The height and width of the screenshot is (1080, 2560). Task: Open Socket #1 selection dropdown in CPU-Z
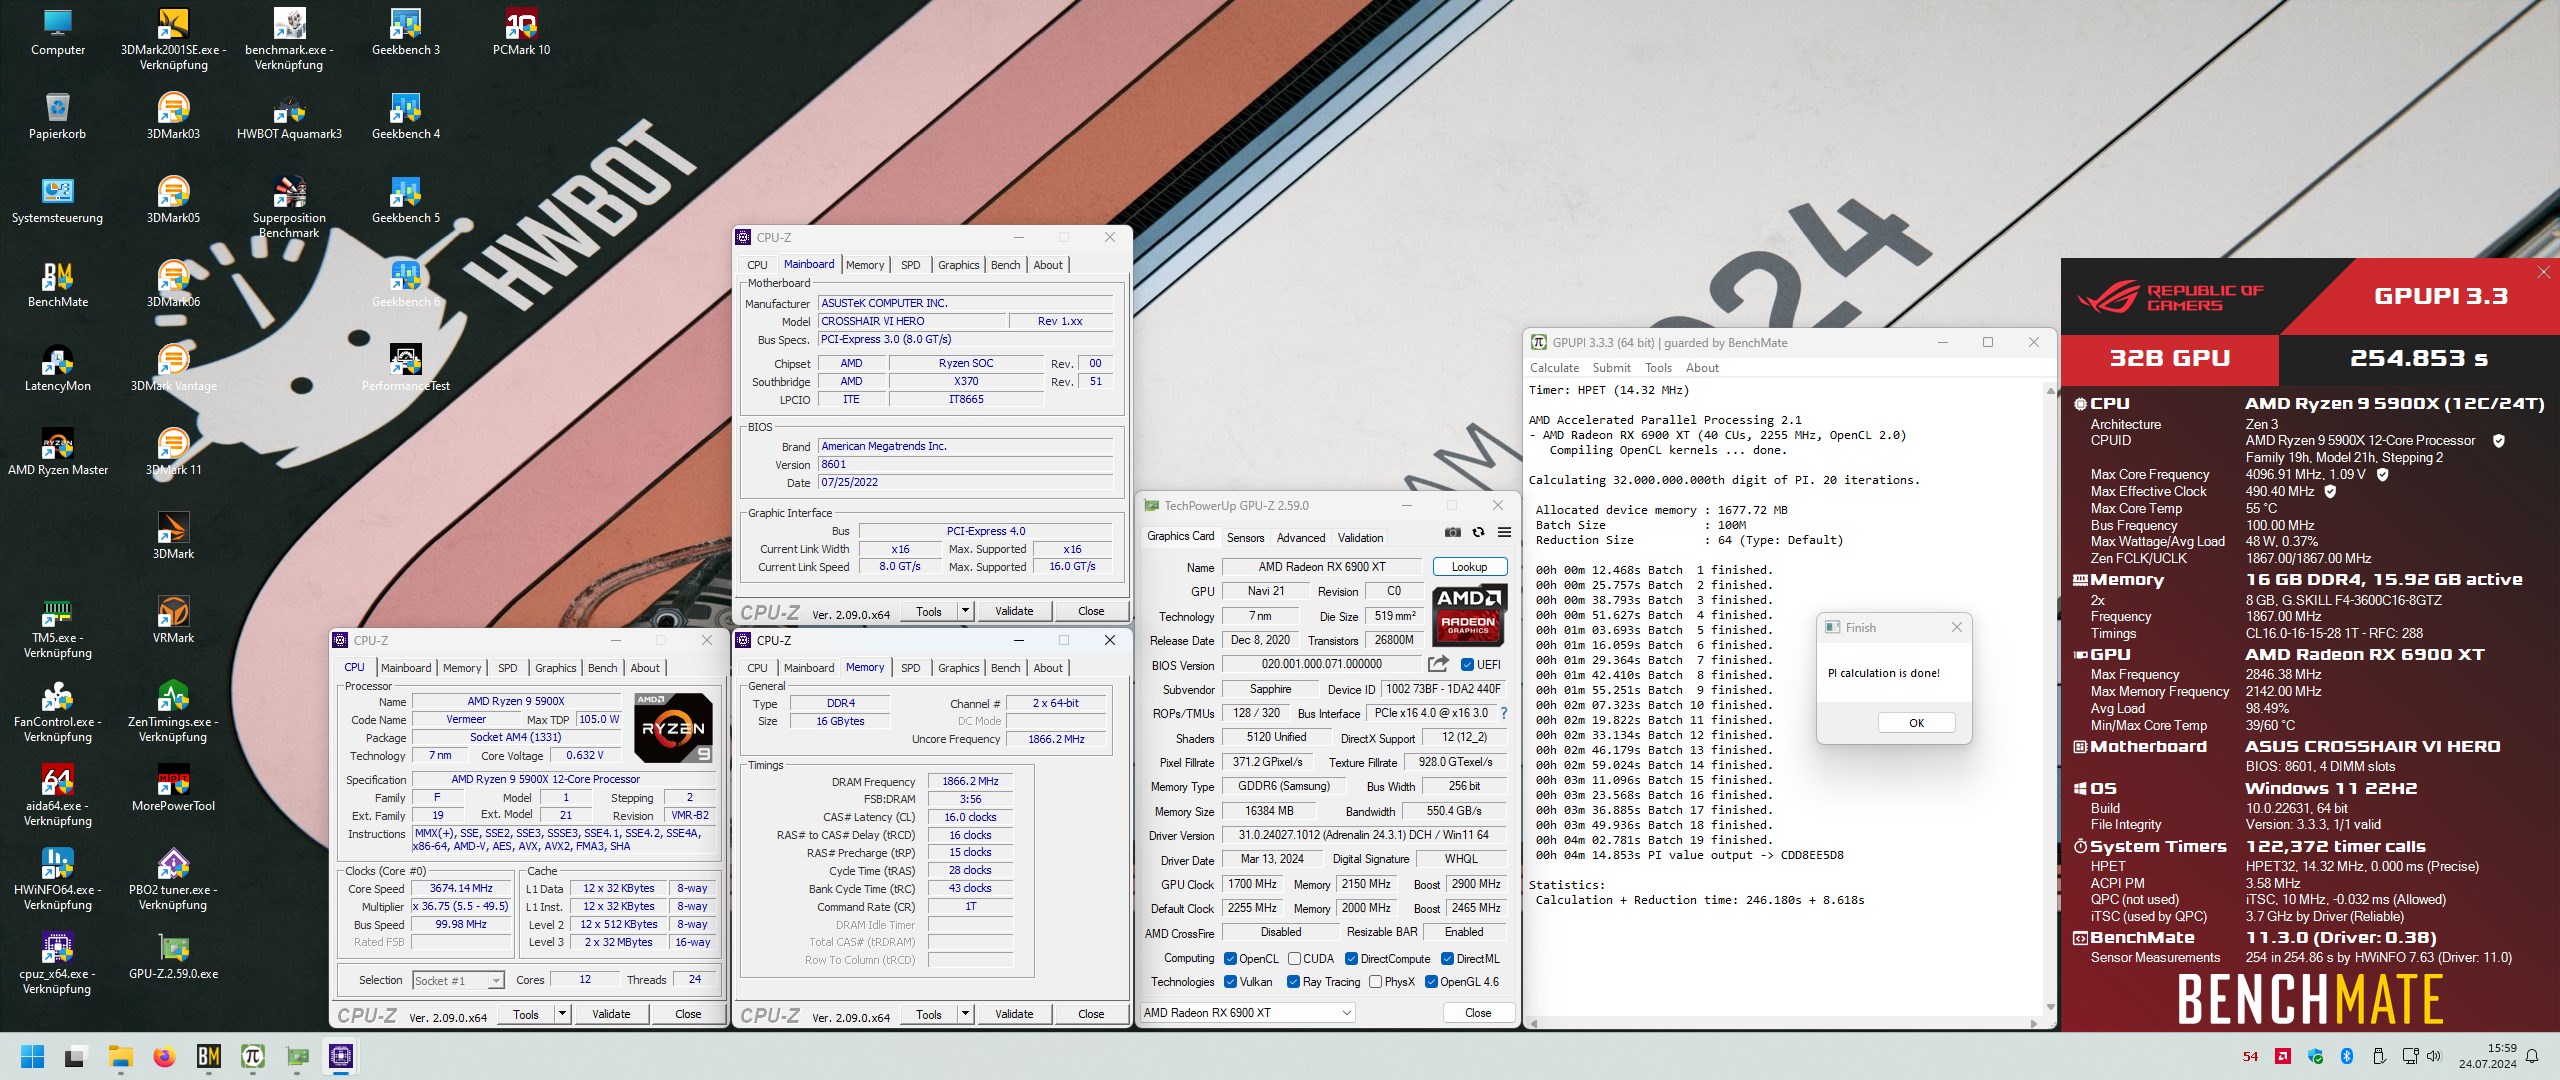point(458,981)
